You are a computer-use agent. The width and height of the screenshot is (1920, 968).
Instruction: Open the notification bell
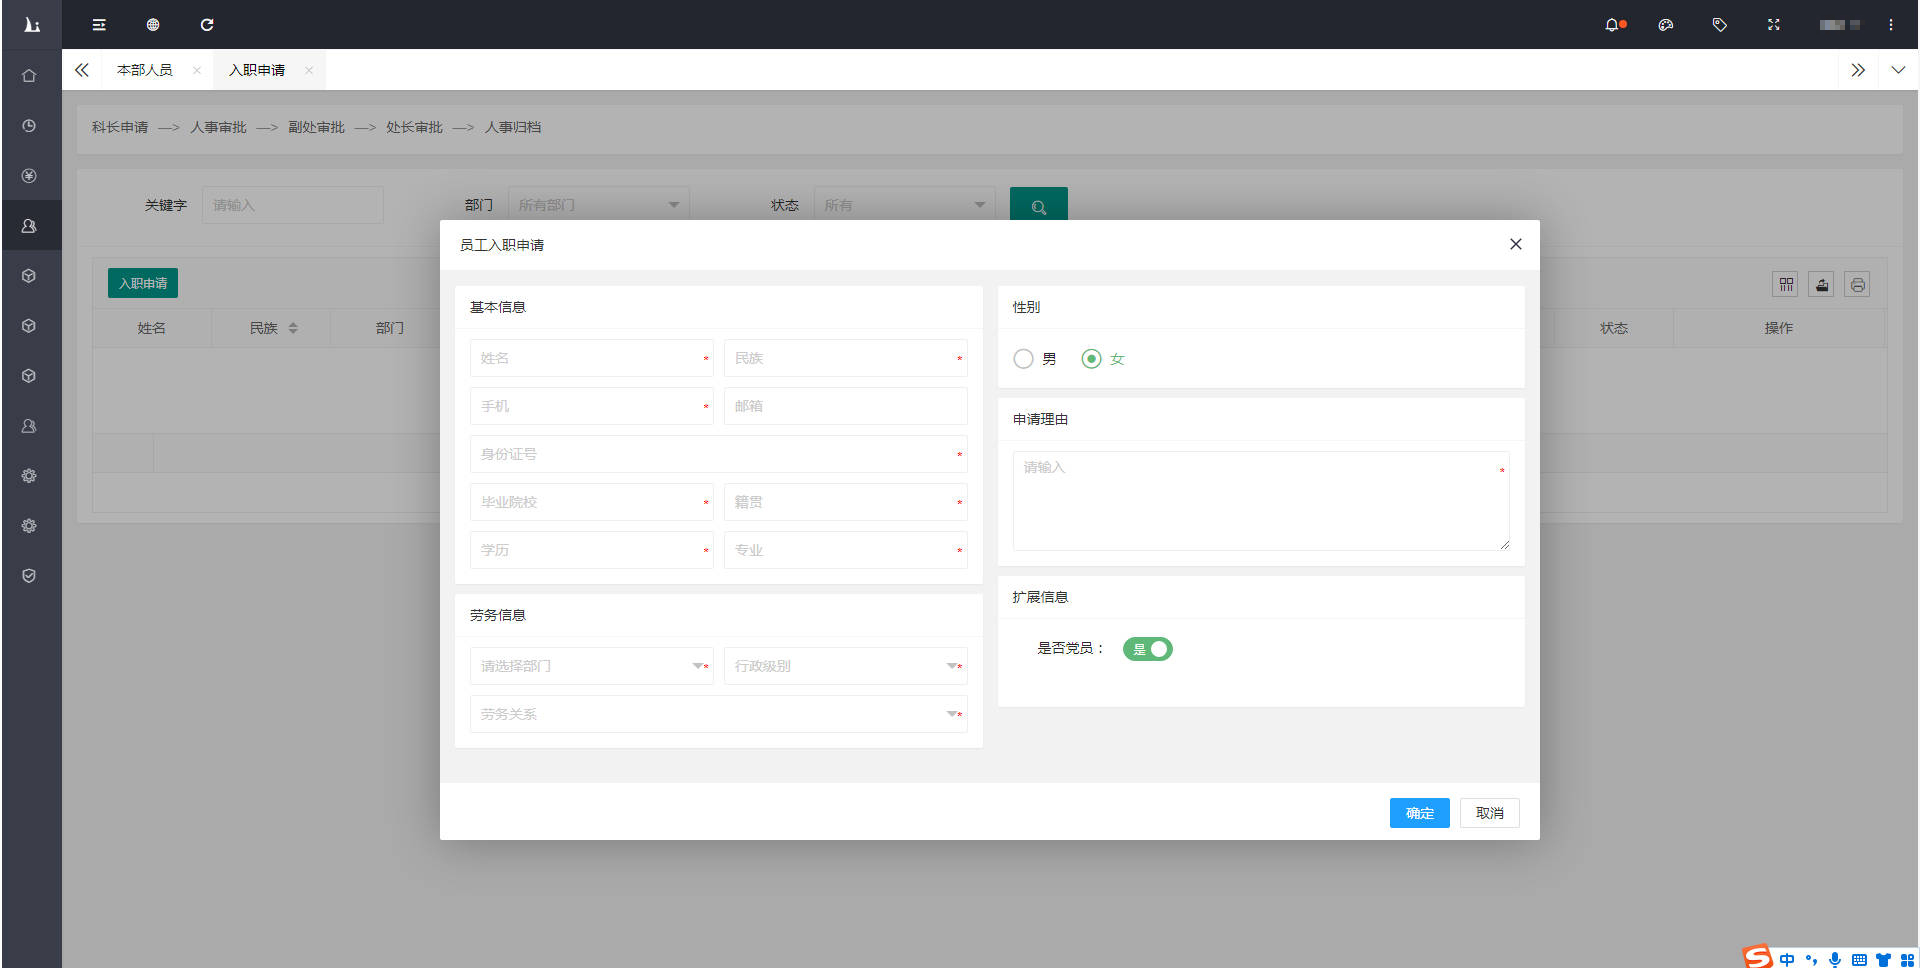(x=1611, y=25)
